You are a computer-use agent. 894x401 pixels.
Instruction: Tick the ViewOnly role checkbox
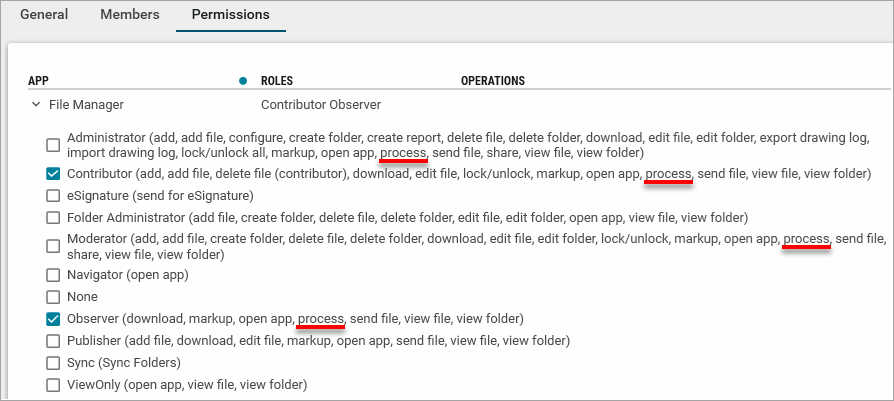pyautogui.click(x=53, y=385)
